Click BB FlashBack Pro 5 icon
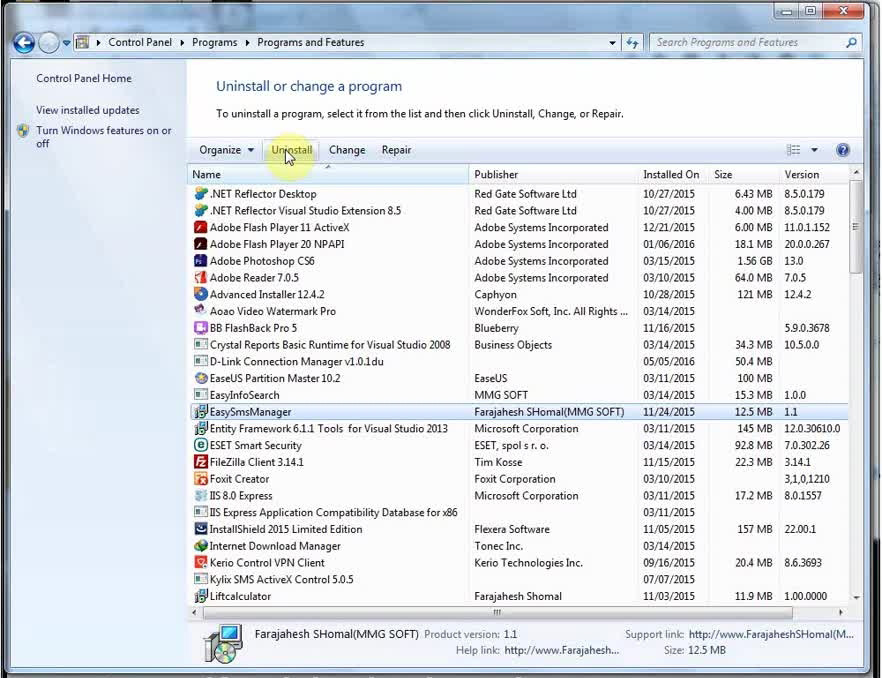Image resolution: width=882 pixels, height=678 pixels. [x=200, y=327]
